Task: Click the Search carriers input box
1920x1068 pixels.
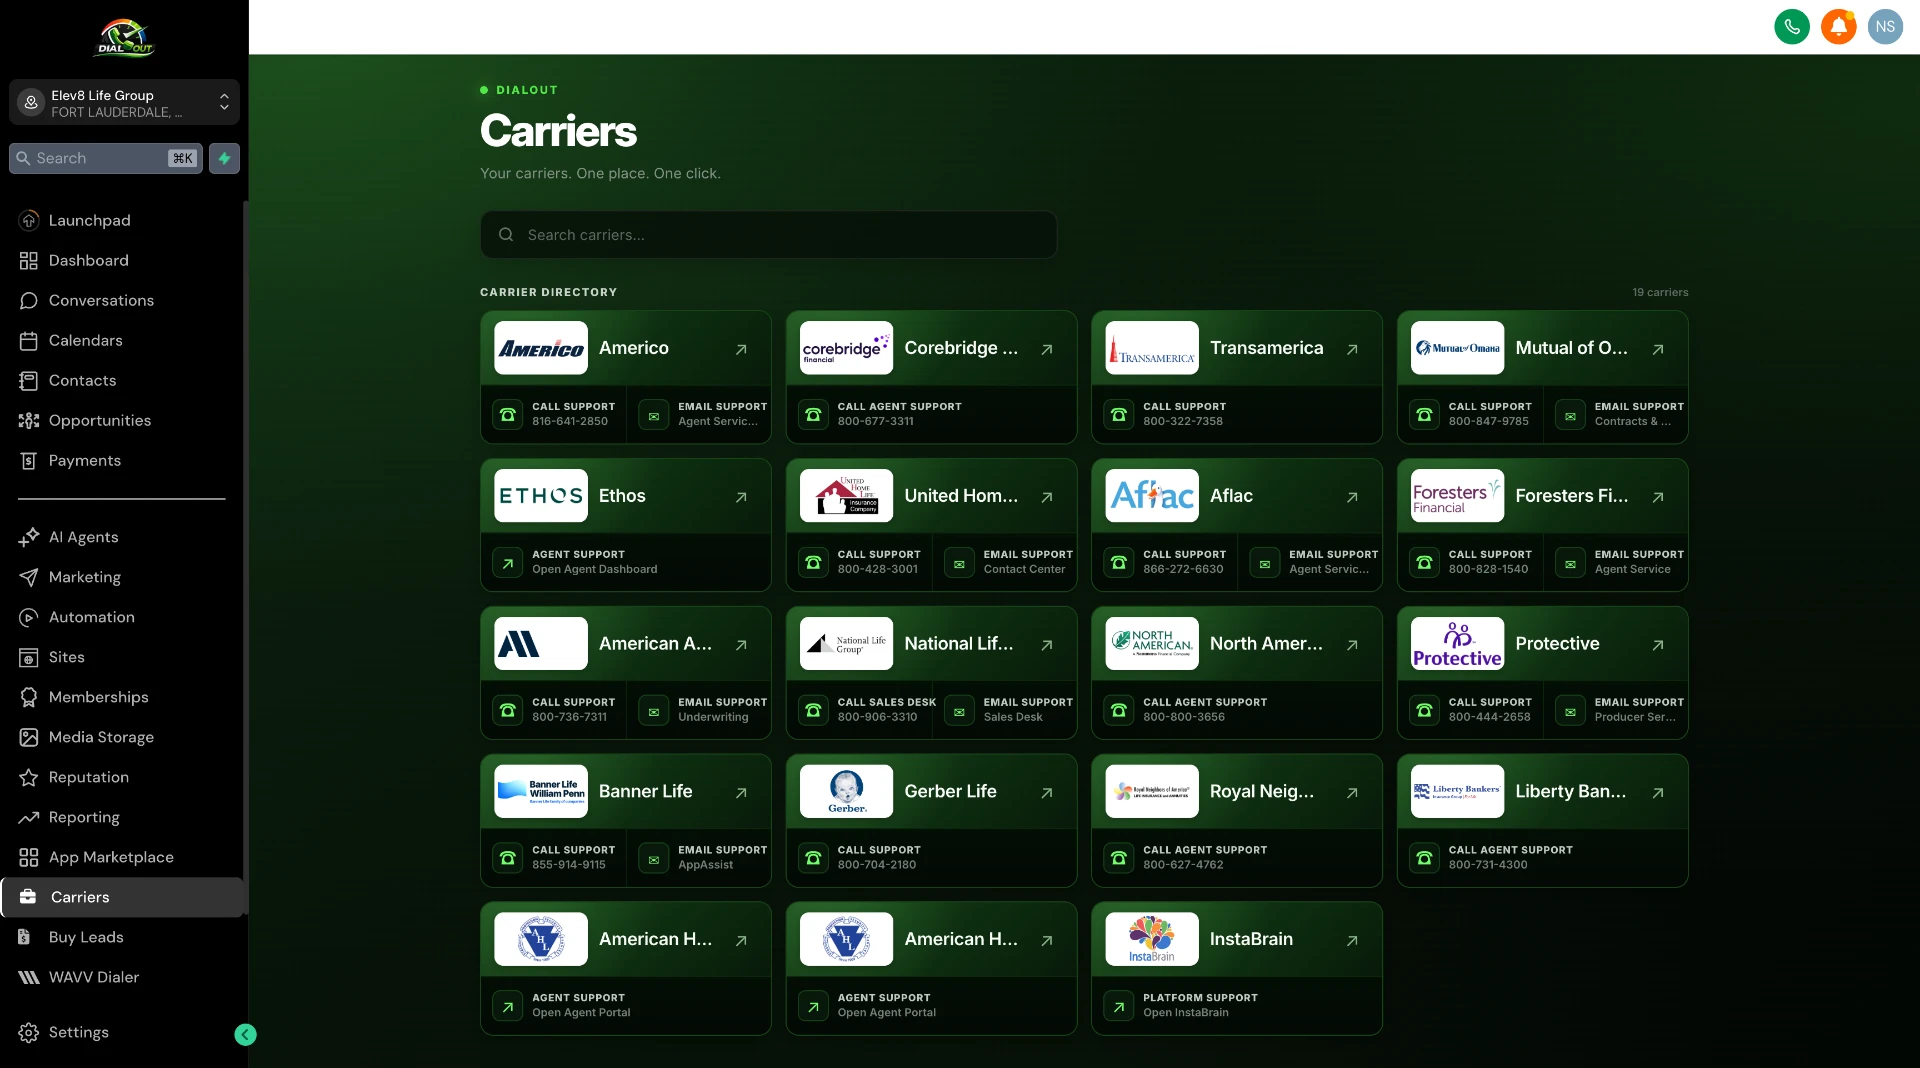Action: tap(768, 235)
